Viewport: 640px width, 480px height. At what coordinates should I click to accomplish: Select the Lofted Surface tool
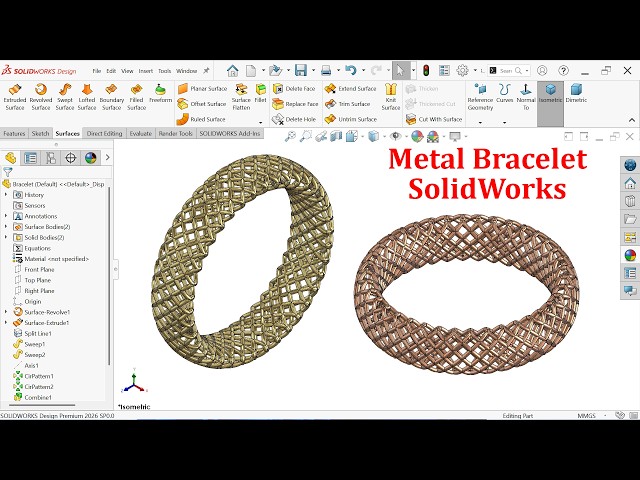(x=87, y=97)
